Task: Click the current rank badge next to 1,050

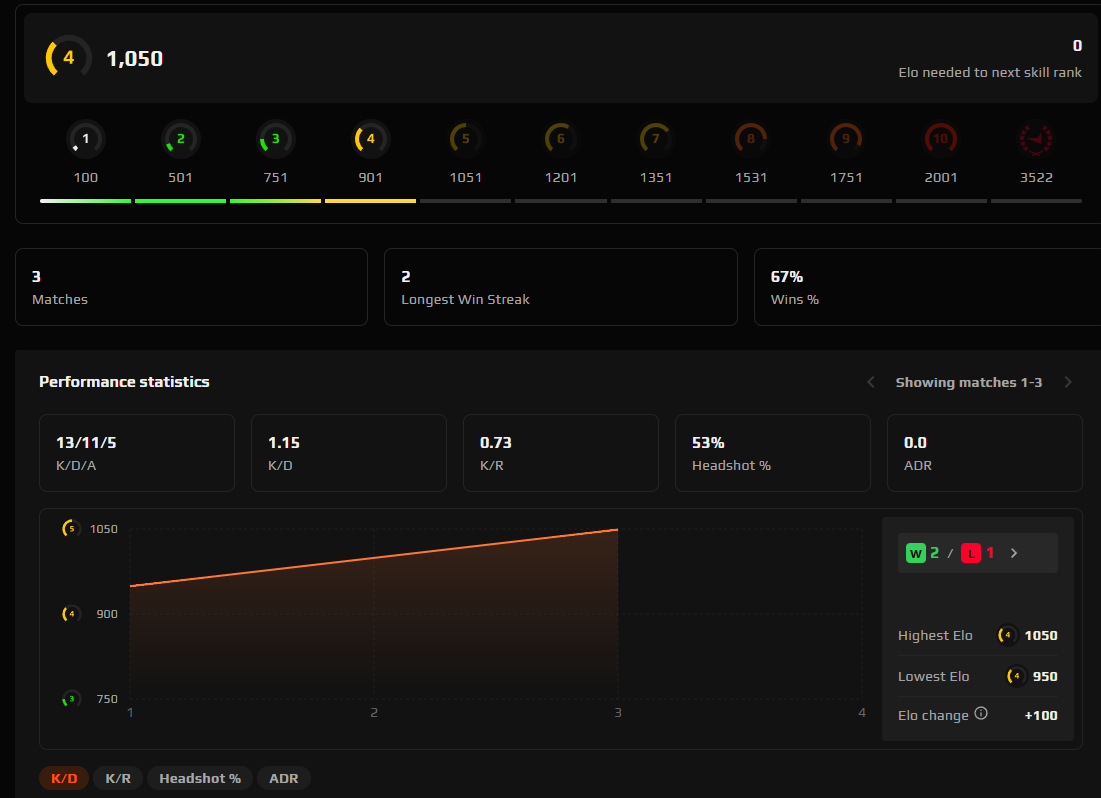Action: (x=66, y=57)
